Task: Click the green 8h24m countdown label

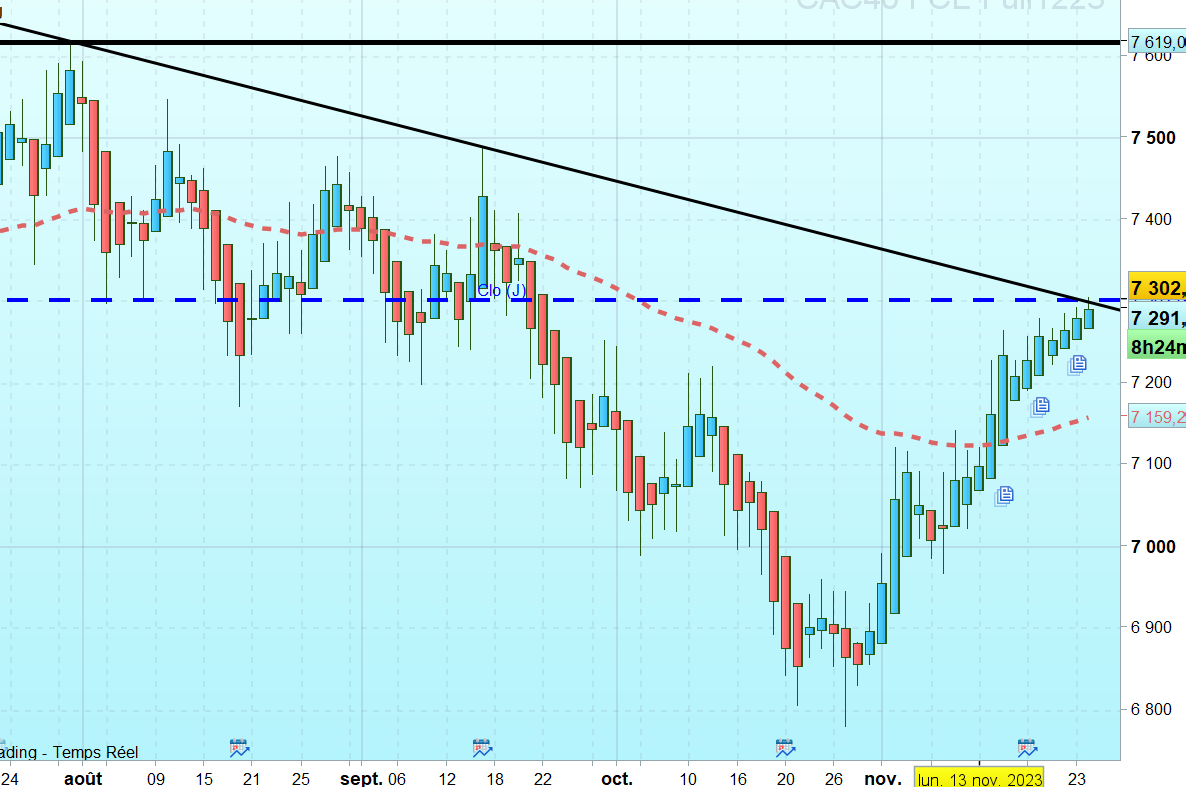Action: [1157, 347]
